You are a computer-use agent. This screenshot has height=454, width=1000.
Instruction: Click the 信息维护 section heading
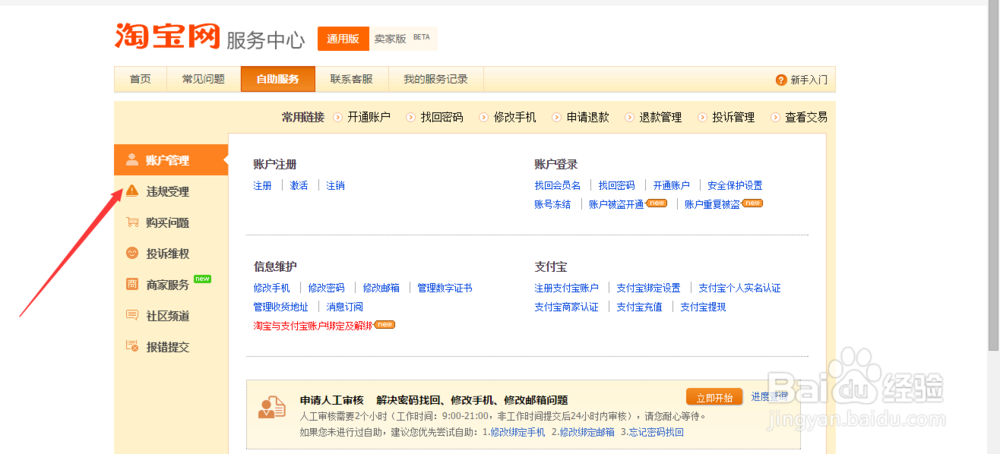coord(275,267)
